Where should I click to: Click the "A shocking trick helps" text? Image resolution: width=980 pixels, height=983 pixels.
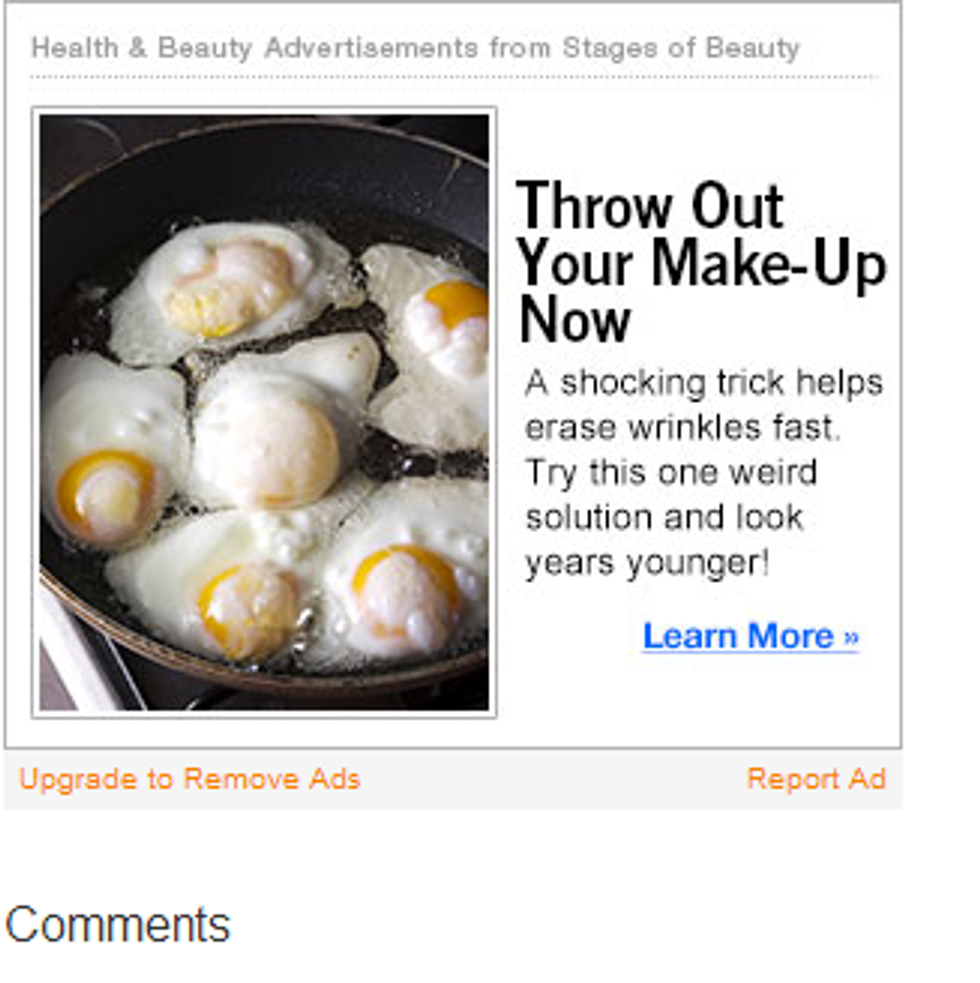703,382
